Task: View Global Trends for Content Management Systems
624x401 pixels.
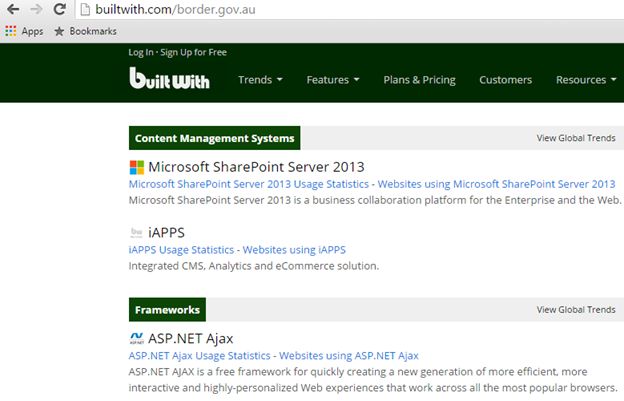Action: [x=576, y=138]
